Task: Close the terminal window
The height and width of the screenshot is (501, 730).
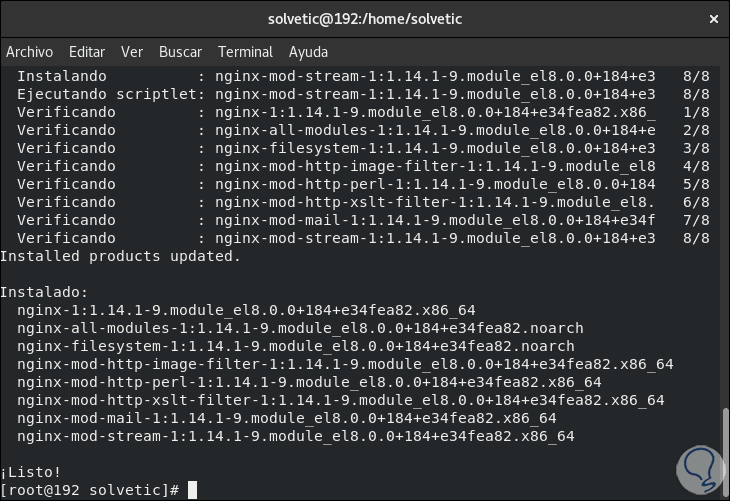Action: click(x=711, y=18)
